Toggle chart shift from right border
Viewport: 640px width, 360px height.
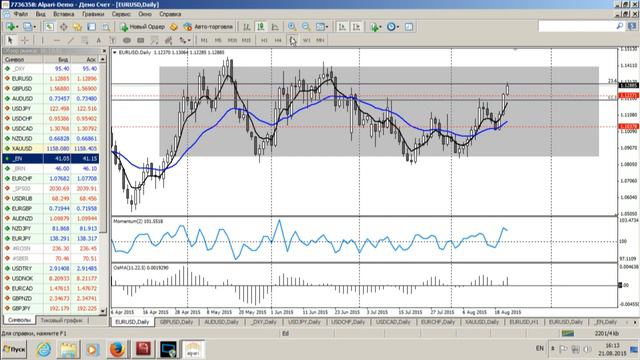pos(356,27)
